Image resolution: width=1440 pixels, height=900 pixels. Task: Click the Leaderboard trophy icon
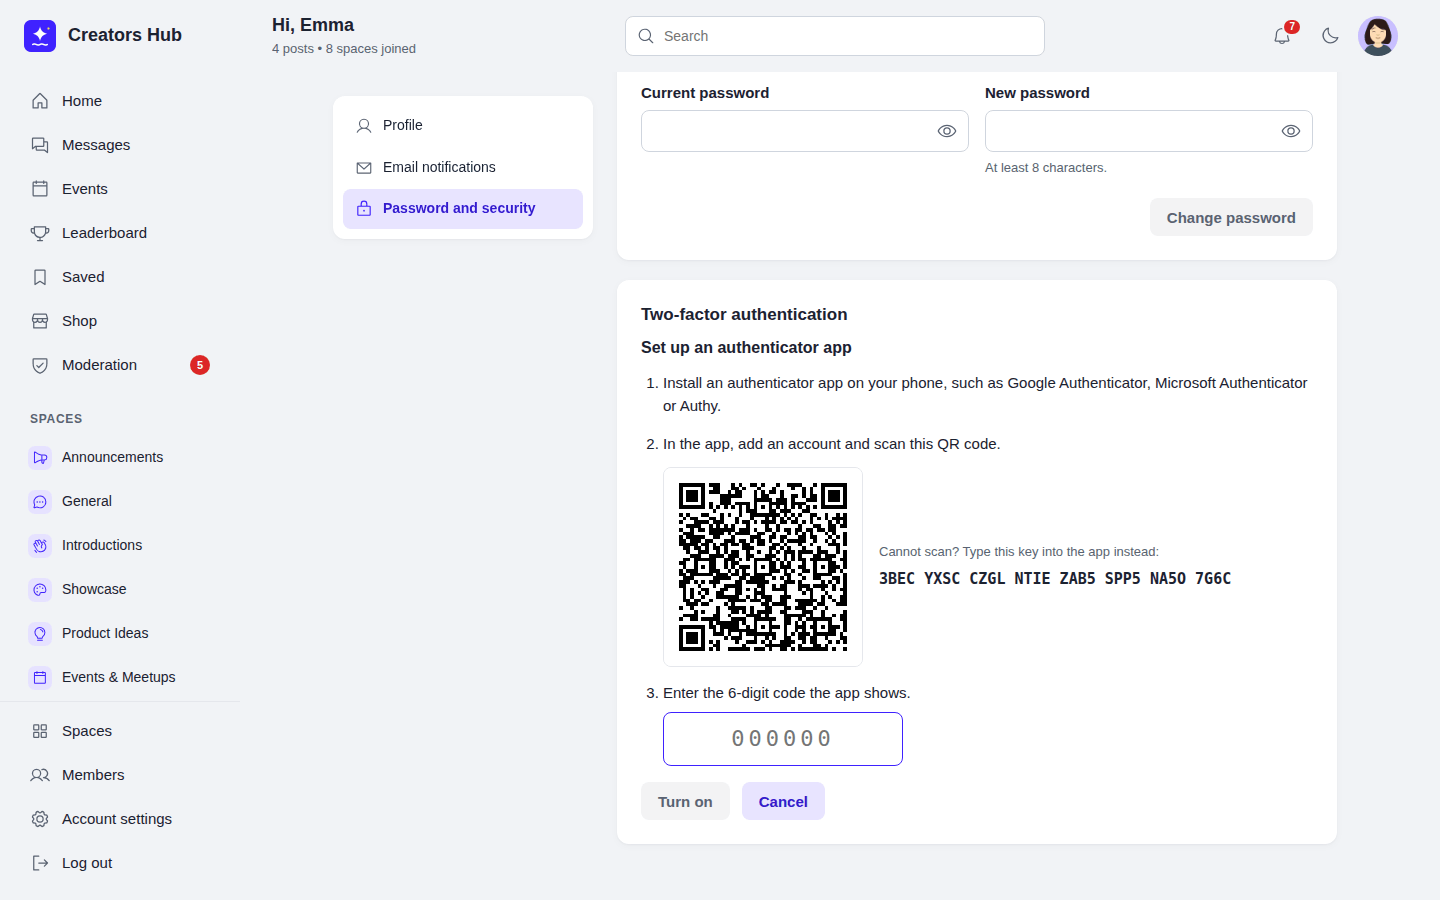coord(40,233)
